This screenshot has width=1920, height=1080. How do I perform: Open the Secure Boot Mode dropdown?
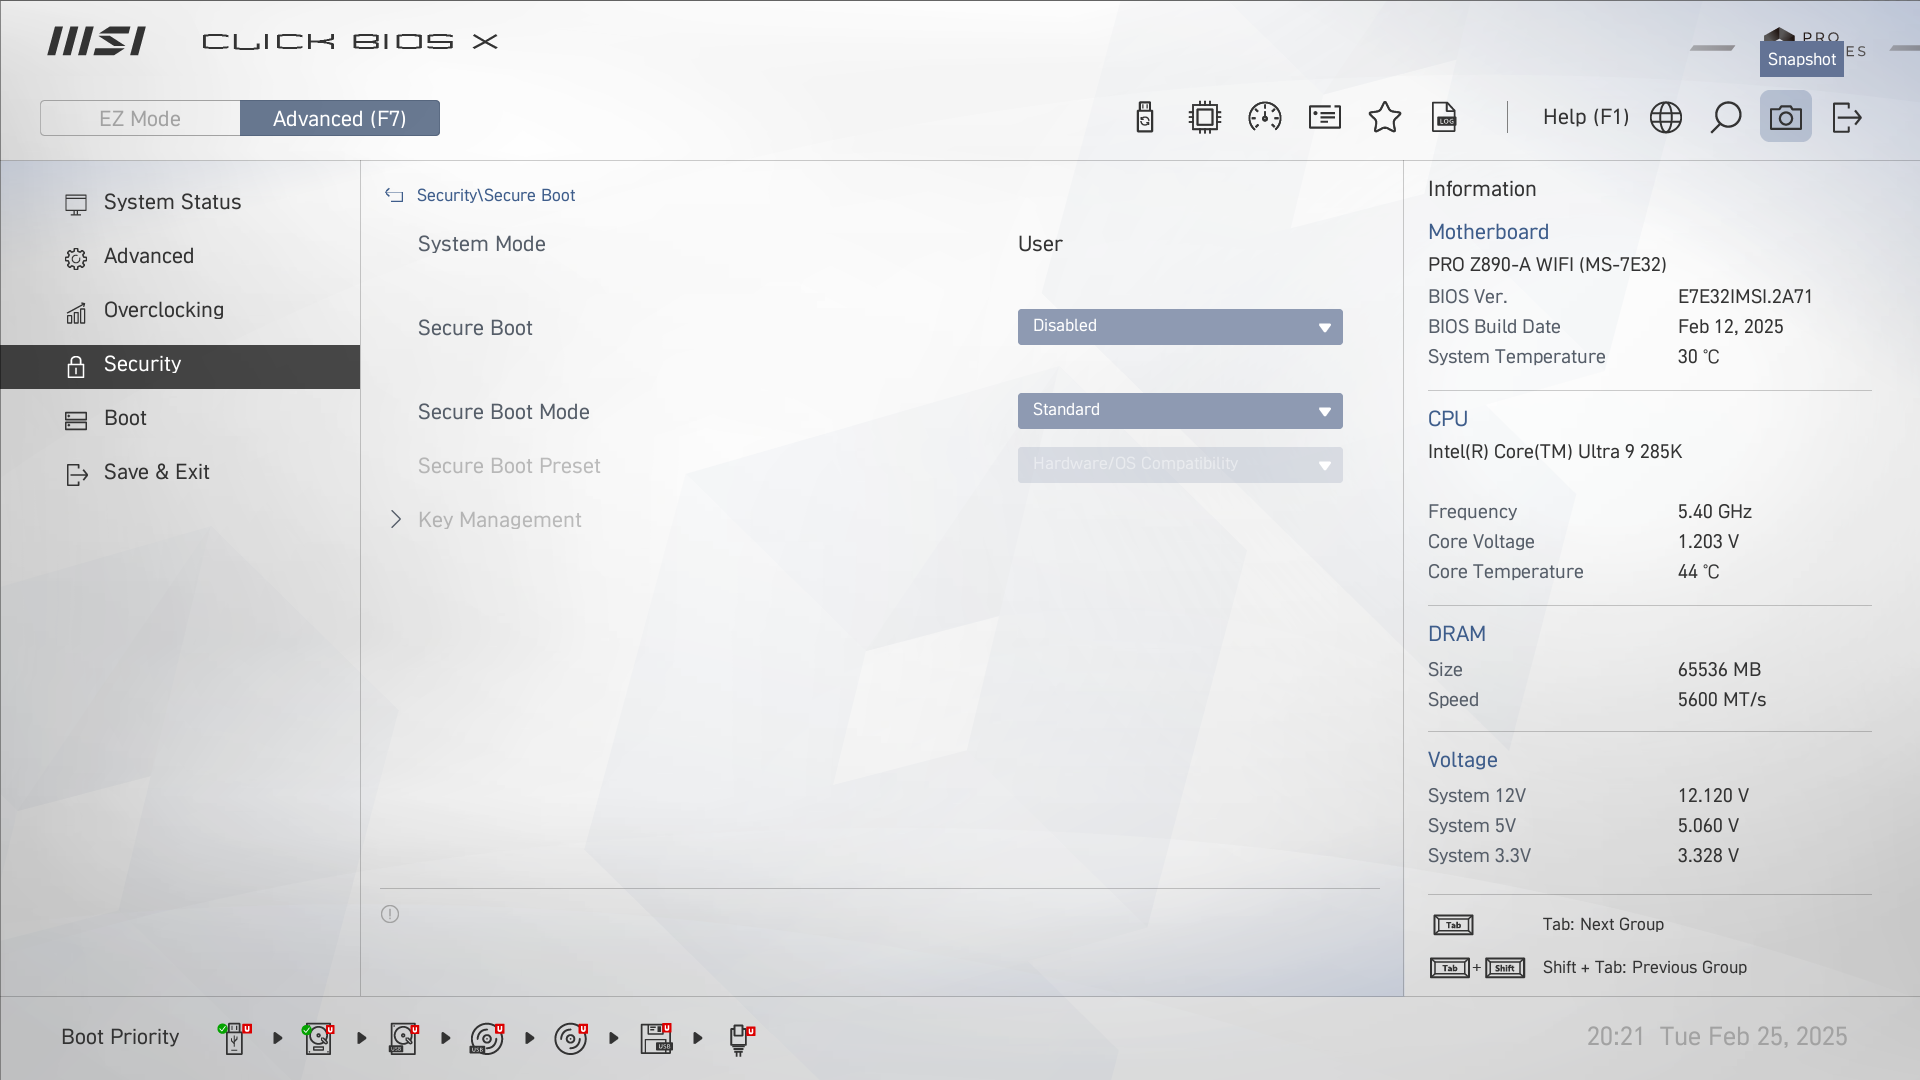1180,411
